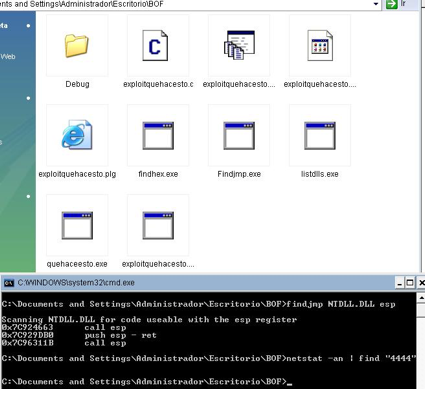The image size is (425, 401).
Task: Click the cmd.exe window title bar text
Action: click(x=76, y=283)
